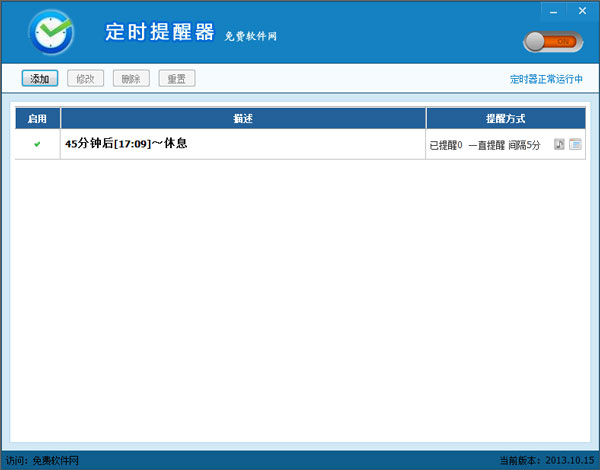Click the 提醒方式 column header
This screenshot has height=470, width=600.
point(505,118)
